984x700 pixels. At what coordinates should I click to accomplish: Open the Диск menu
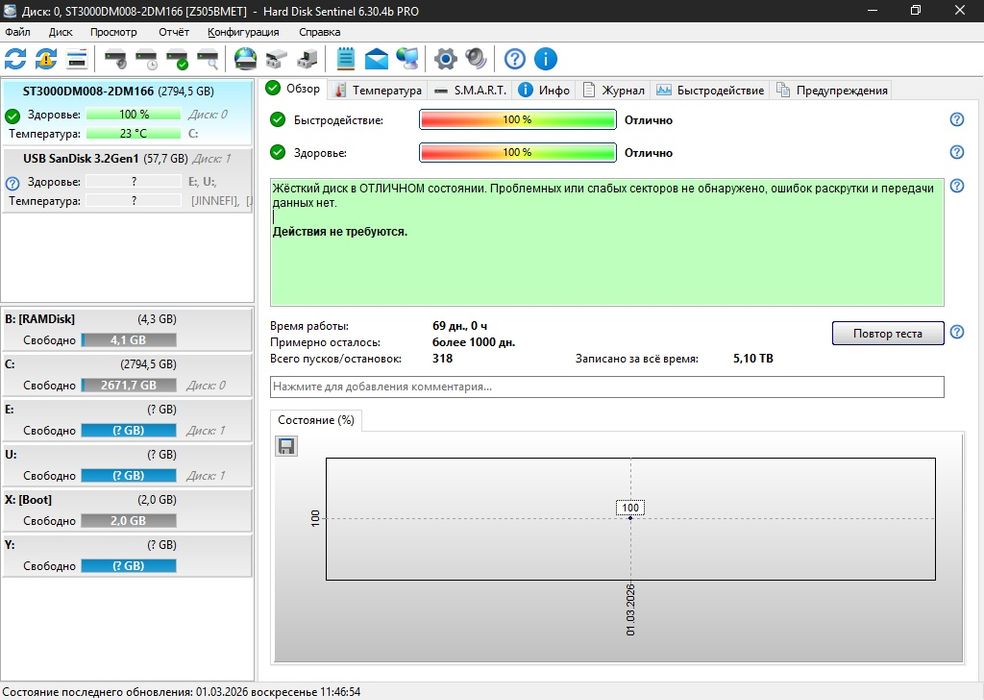tap(60, 32)
